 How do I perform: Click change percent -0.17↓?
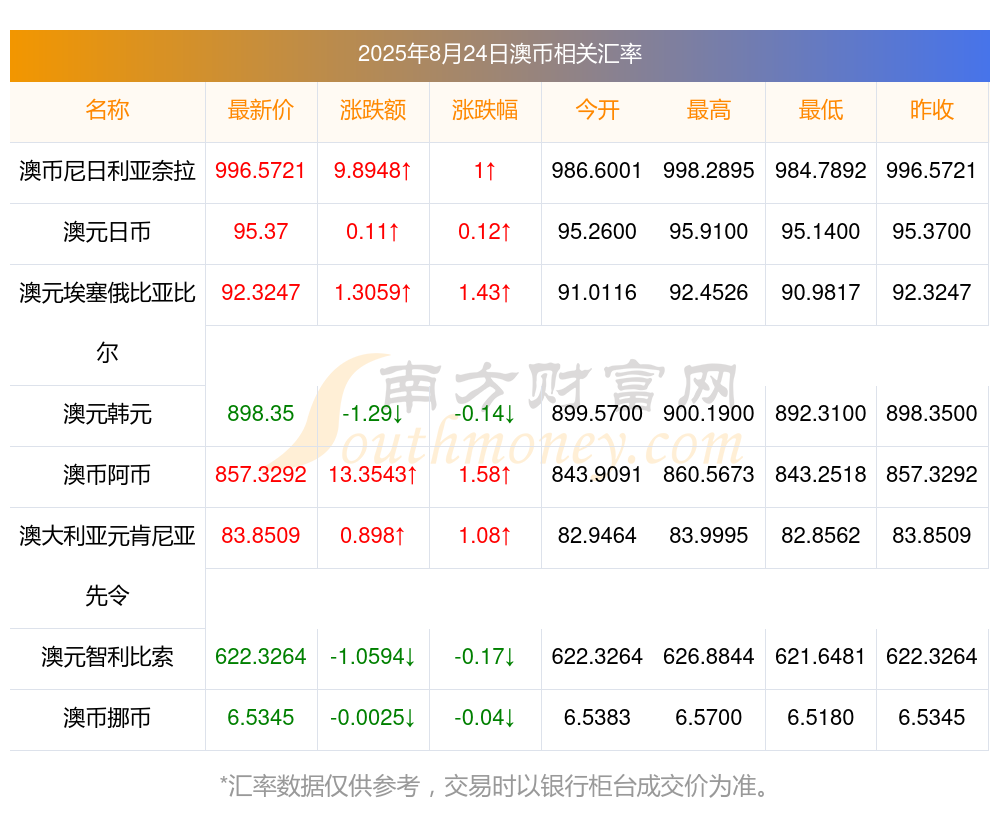(485, 656)
